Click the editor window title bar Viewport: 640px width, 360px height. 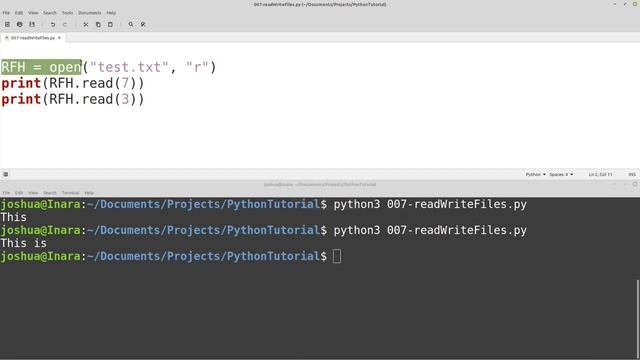(320, 4)
